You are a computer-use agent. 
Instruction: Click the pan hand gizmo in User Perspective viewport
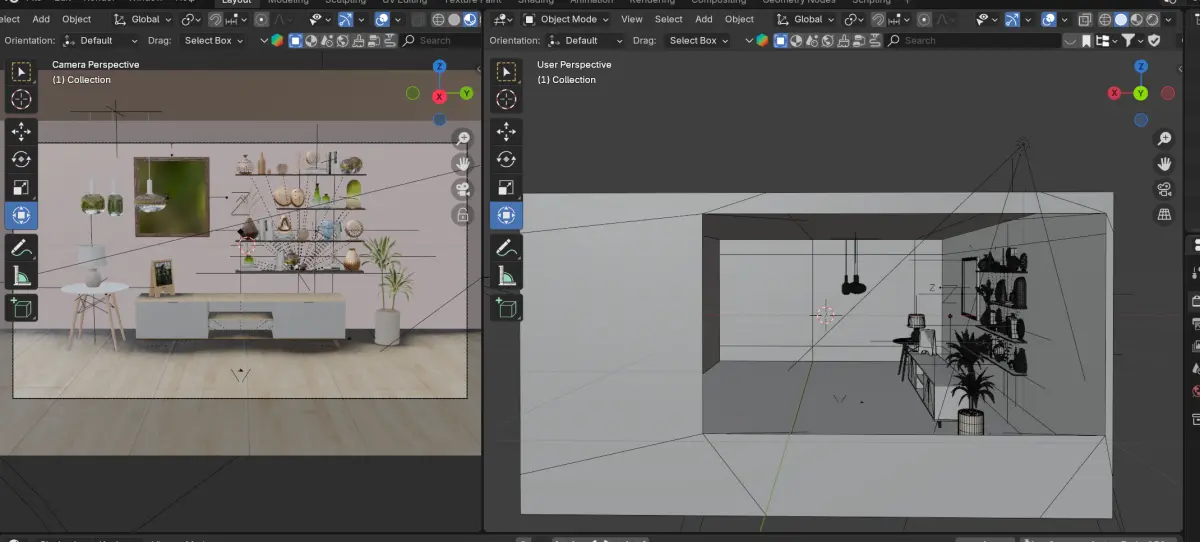point(1164,163)
